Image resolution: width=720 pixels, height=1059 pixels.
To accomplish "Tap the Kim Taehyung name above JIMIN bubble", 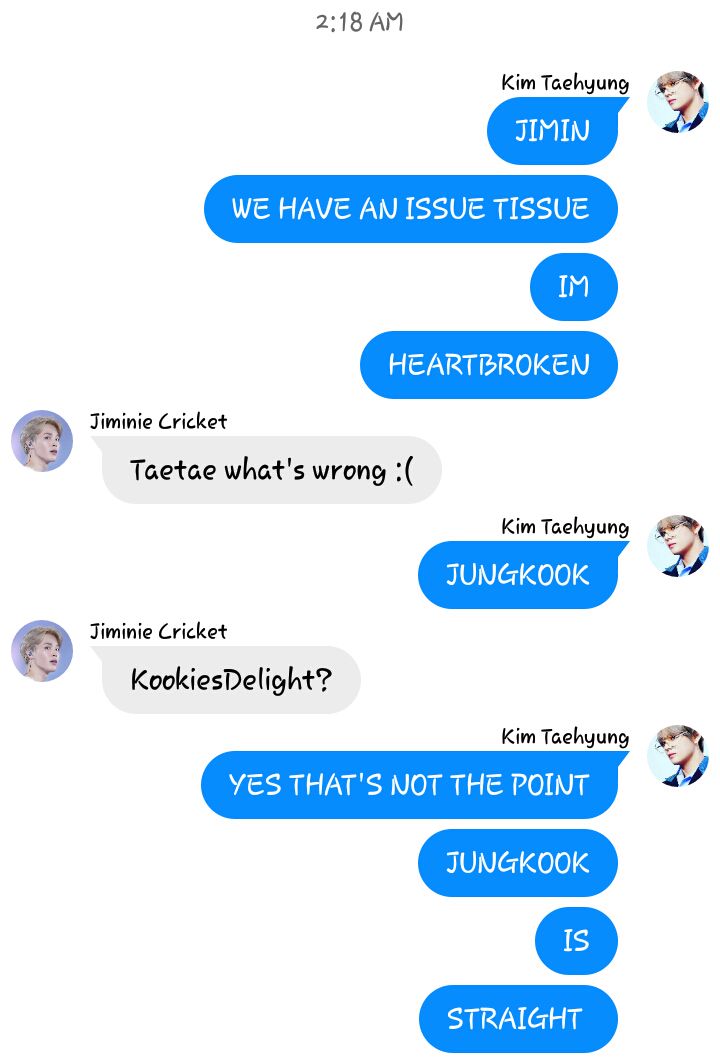I will pos(565,83).
